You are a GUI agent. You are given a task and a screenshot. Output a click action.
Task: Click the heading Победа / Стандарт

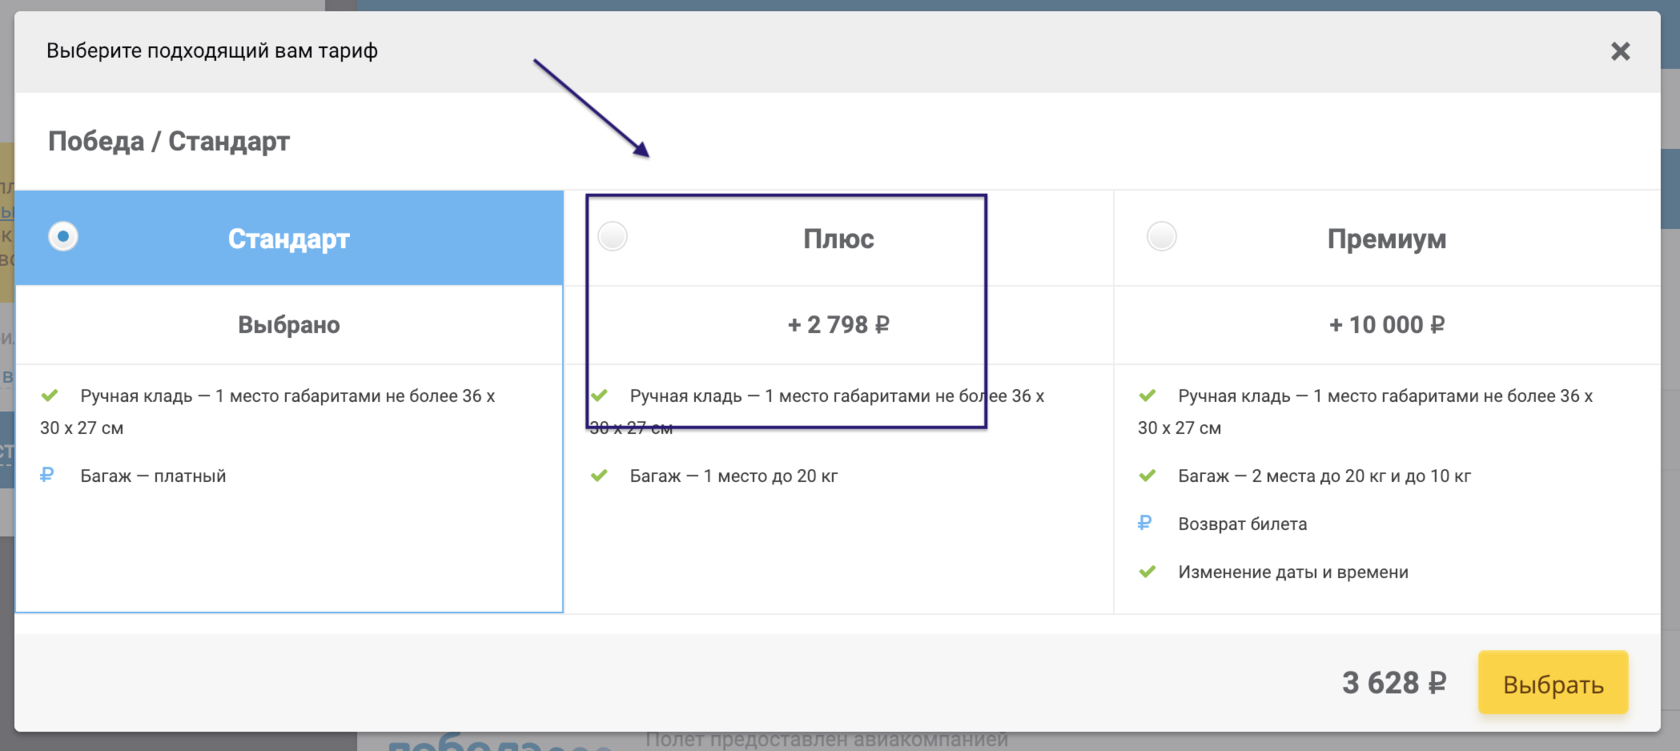click(169, 141)
